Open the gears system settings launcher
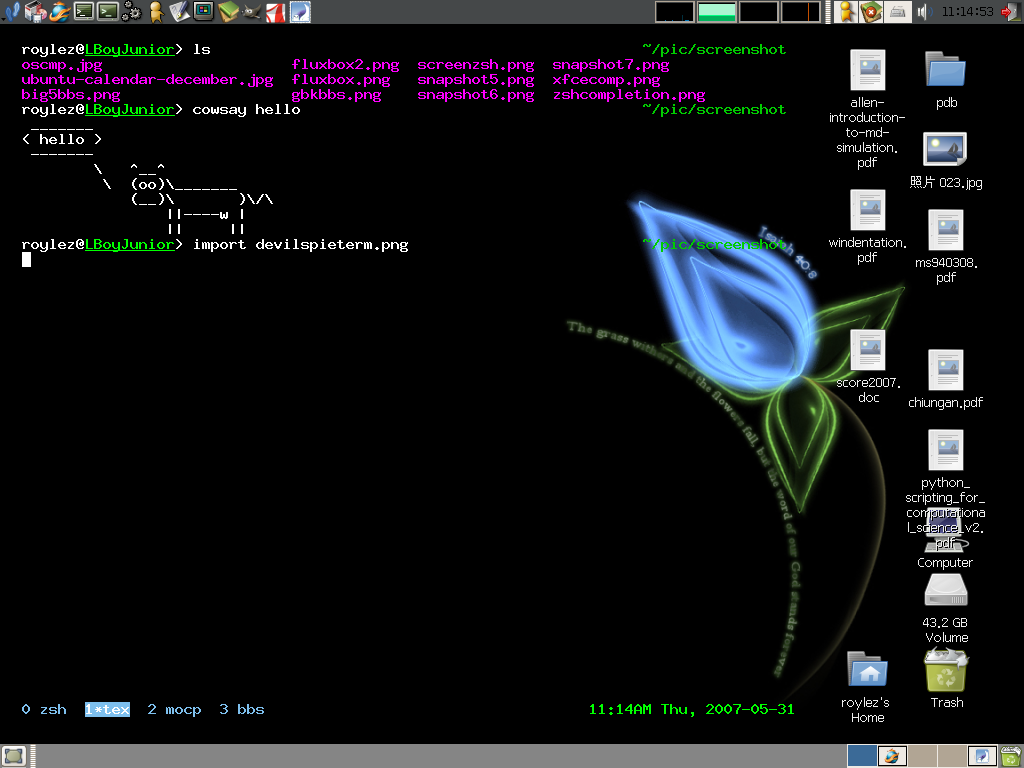 tap(131, 12)
